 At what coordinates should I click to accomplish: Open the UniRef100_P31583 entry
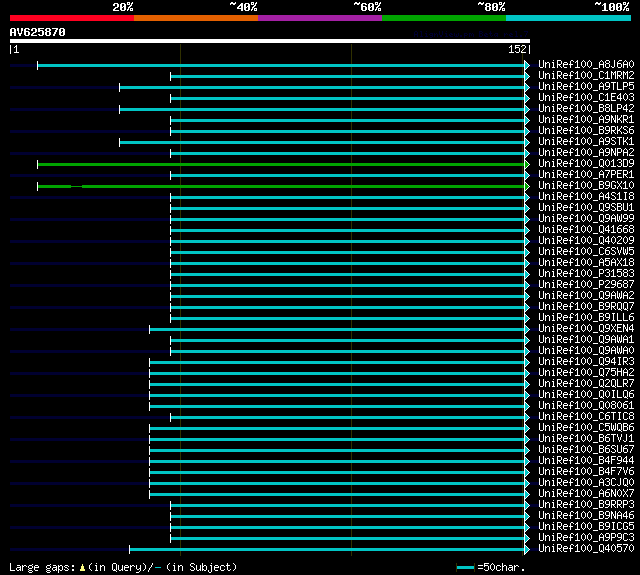[586, 274]
